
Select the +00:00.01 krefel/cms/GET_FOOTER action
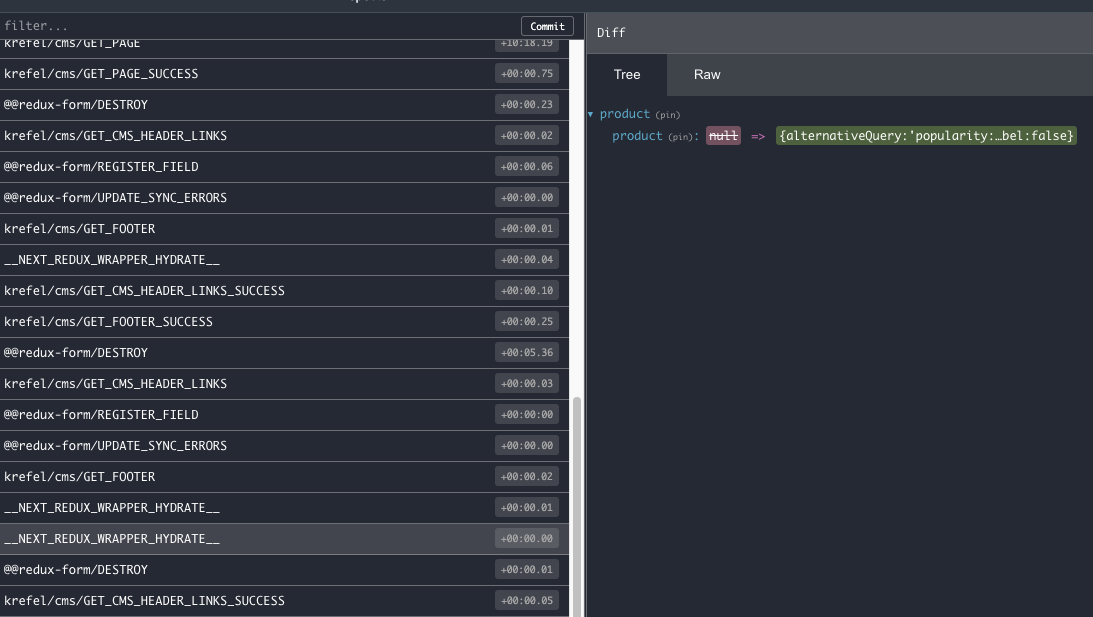click(284, 229)
